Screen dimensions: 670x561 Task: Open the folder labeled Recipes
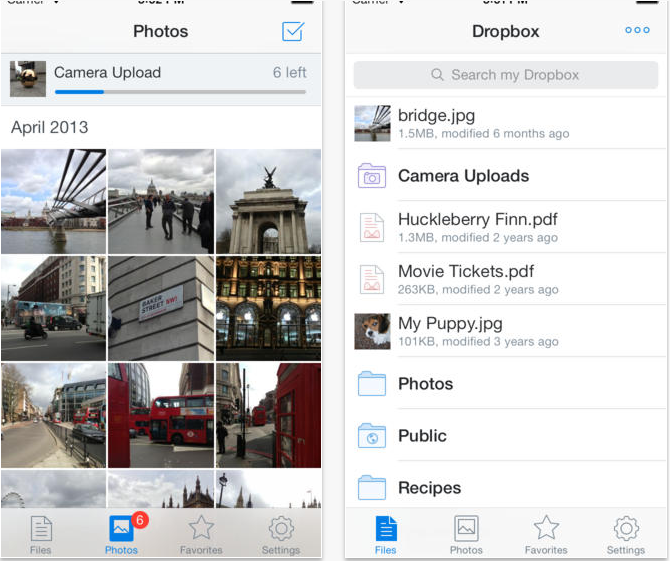(429, 488)
